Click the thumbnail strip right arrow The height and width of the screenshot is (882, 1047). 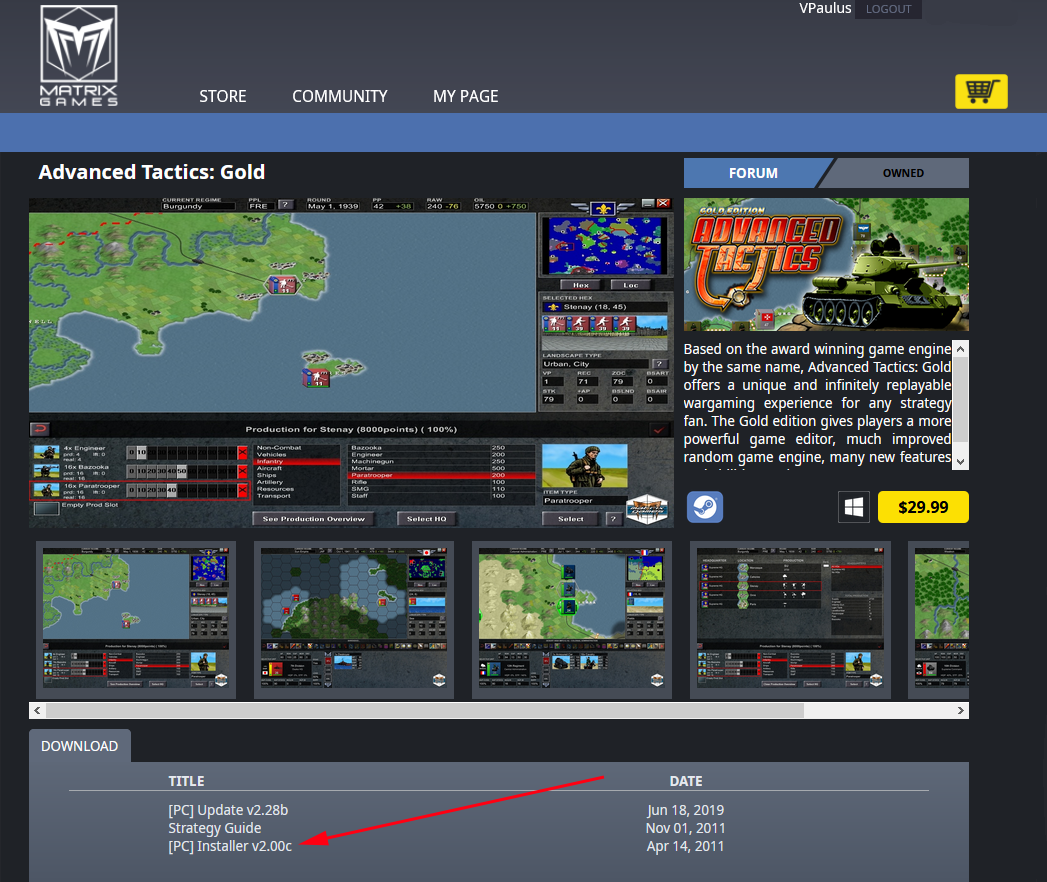961,710
